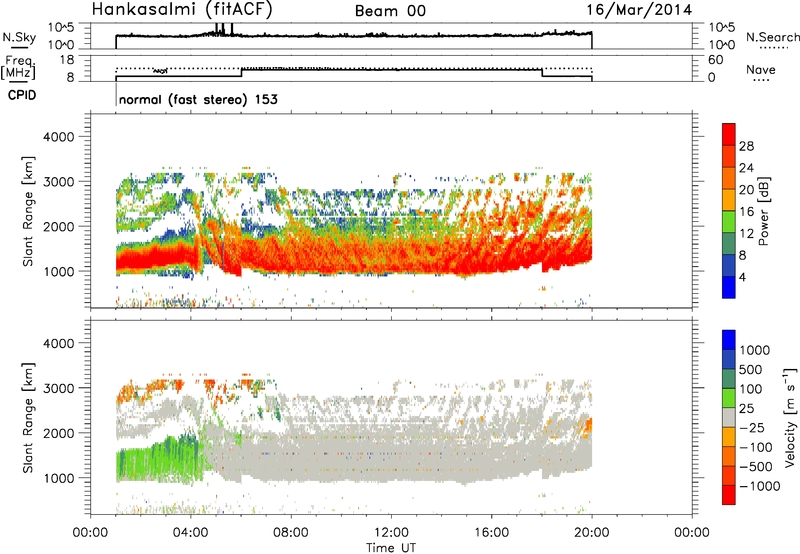Select the 16:00 time tick label
Image resolution: width=800 pixels, height=554 pixels.
click(x=491, y=533)
